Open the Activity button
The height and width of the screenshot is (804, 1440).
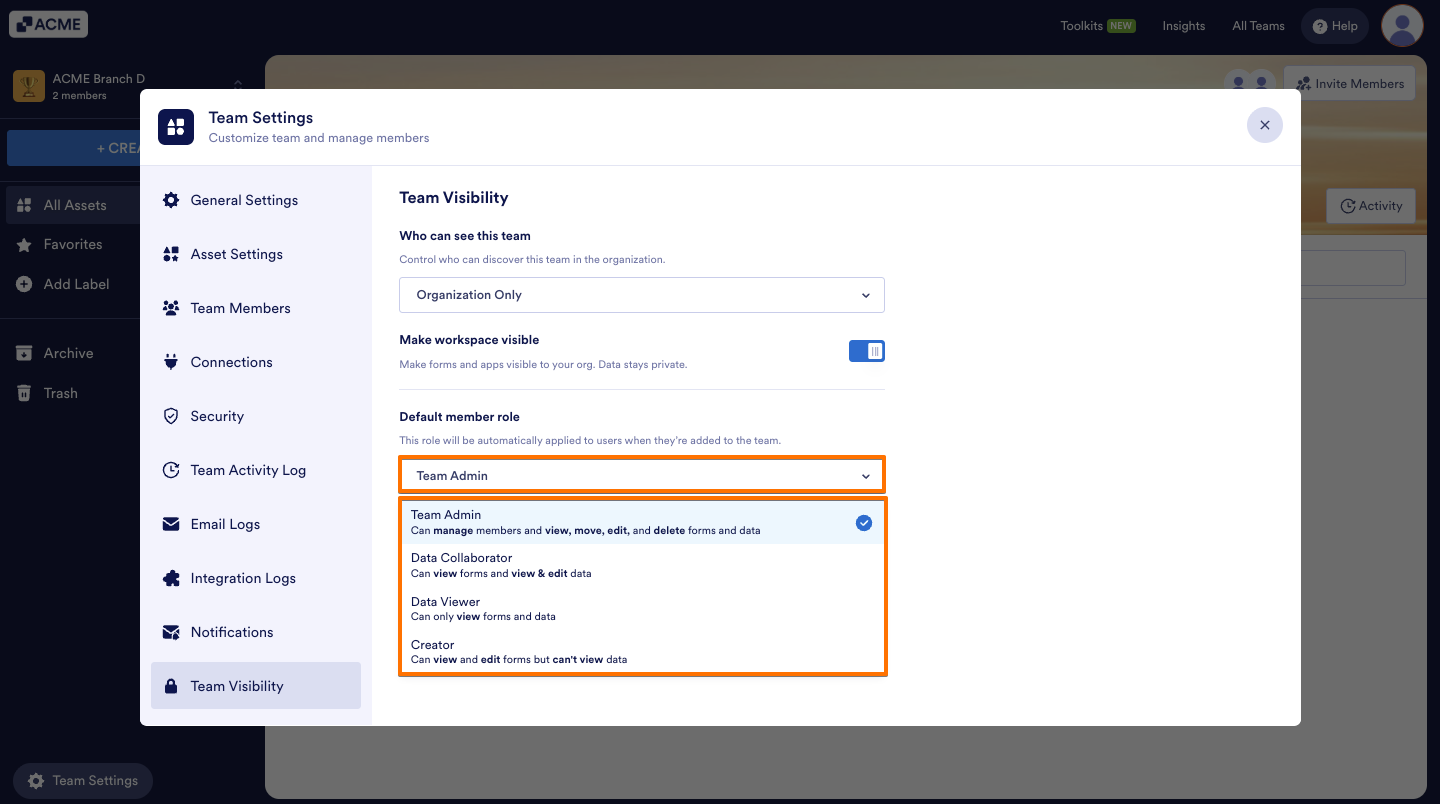click(x=1371, y=206)
